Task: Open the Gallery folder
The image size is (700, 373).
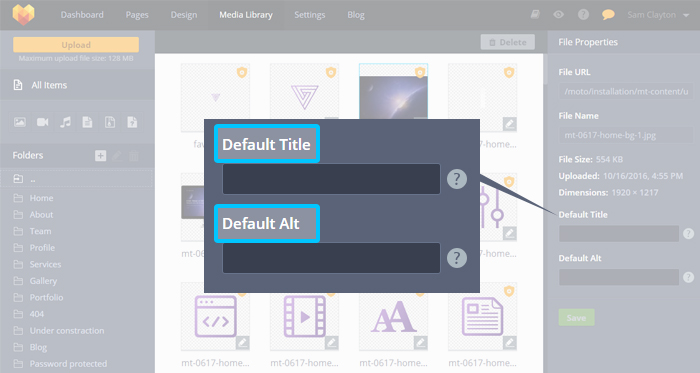Action: pos(43,281)
